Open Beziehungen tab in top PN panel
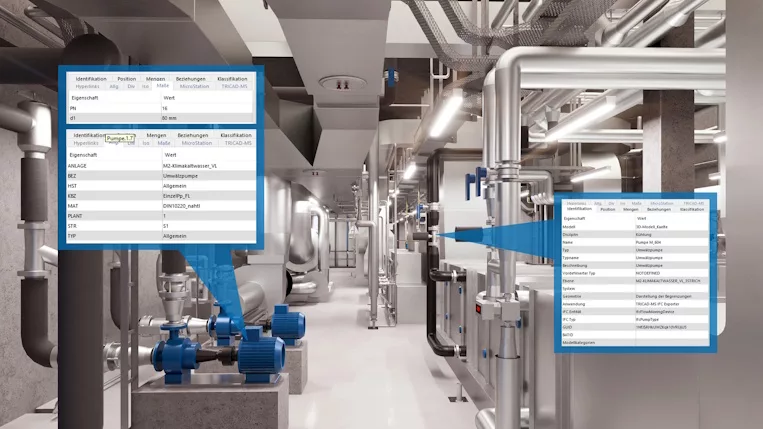The width and height of the screenshot is (763, 429). point(191,79)
